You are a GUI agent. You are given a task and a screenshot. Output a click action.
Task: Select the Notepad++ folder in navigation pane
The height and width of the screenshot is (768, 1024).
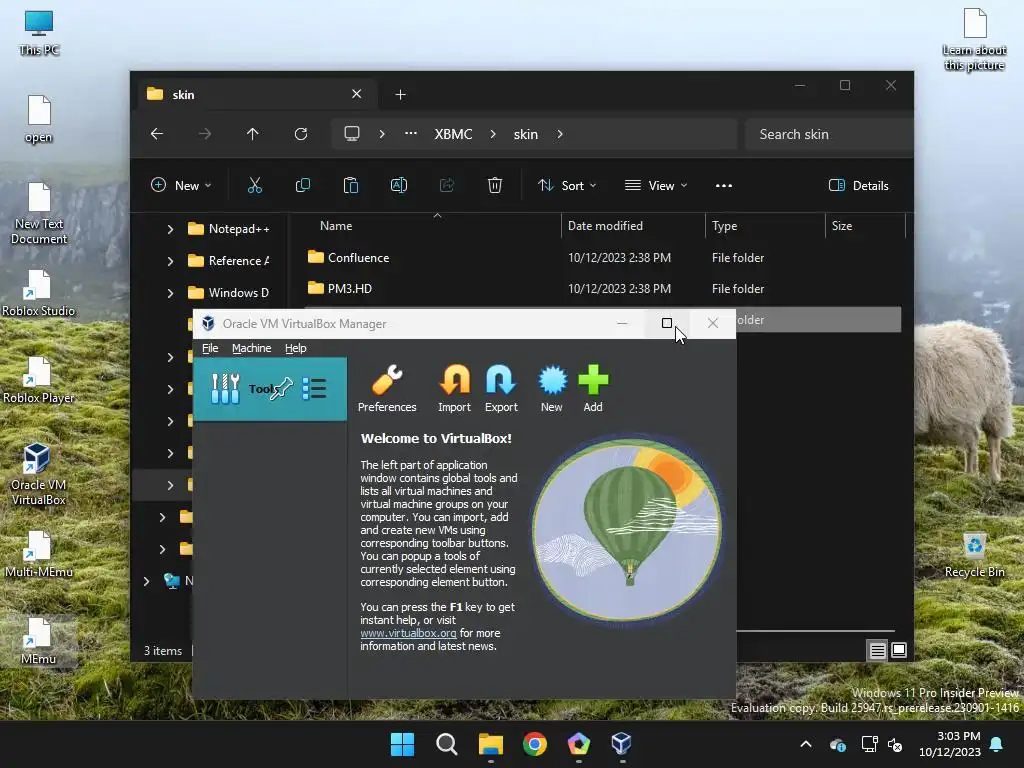click(229, 229)
